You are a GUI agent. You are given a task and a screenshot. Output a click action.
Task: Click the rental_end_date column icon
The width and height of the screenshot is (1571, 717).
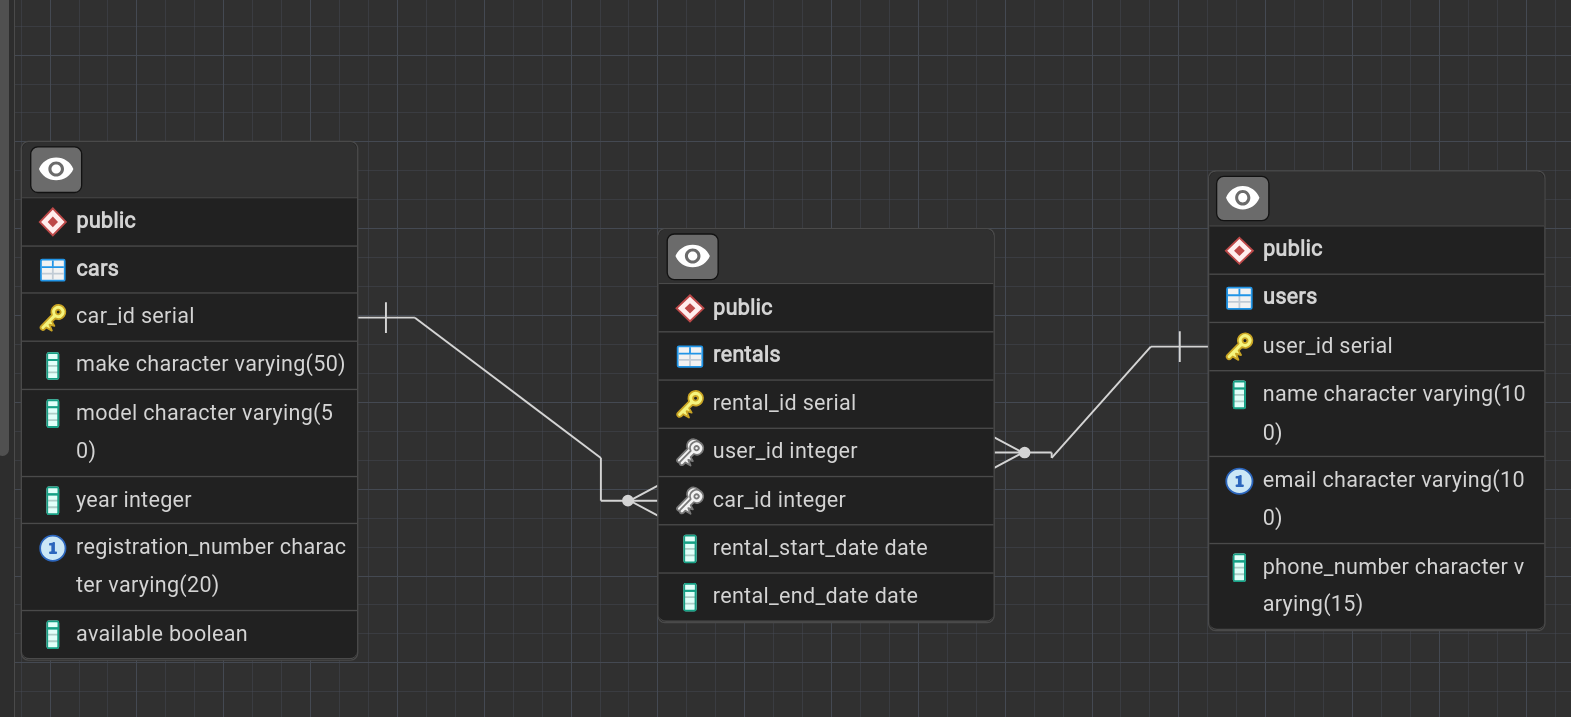(x=689, y=597)
